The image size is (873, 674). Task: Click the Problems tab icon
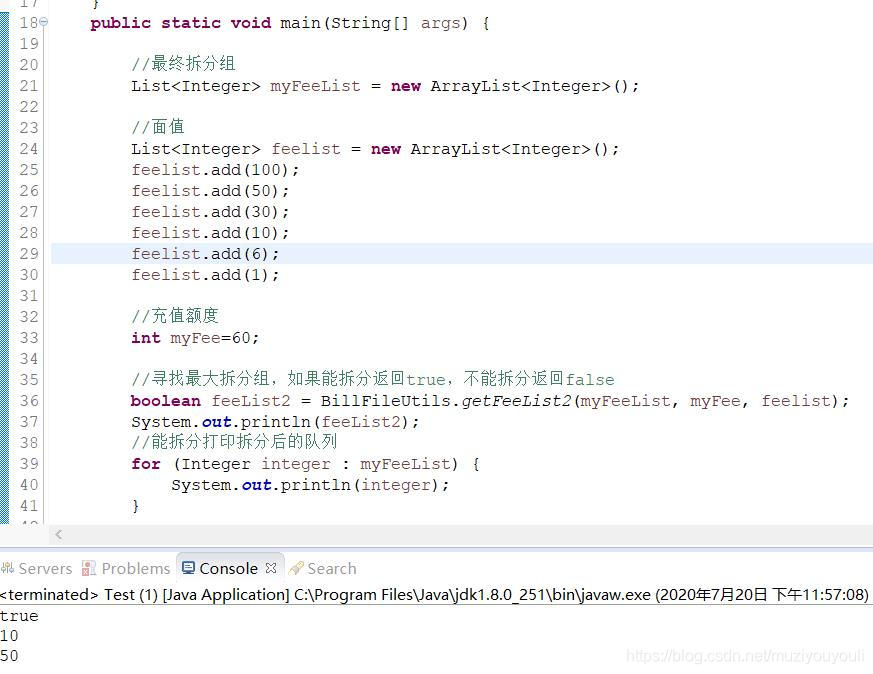[89, 568]
